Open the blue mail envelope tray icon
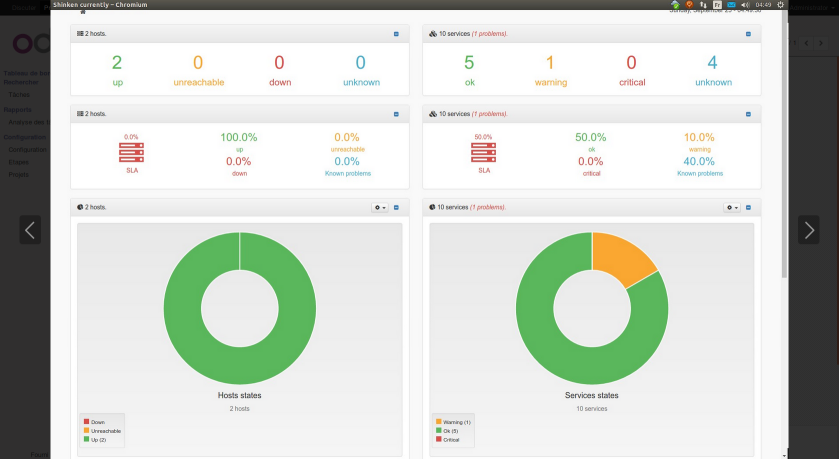 tap(731, 5)
